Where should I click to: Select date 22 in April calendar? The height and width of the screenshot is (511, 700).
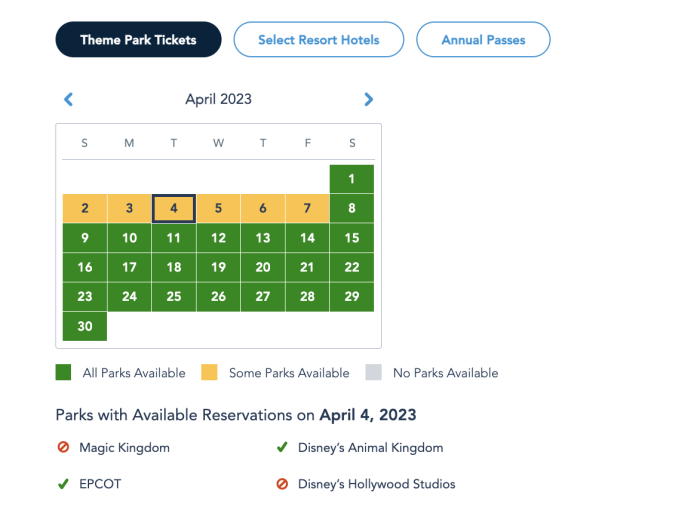(x=352, y=267)
